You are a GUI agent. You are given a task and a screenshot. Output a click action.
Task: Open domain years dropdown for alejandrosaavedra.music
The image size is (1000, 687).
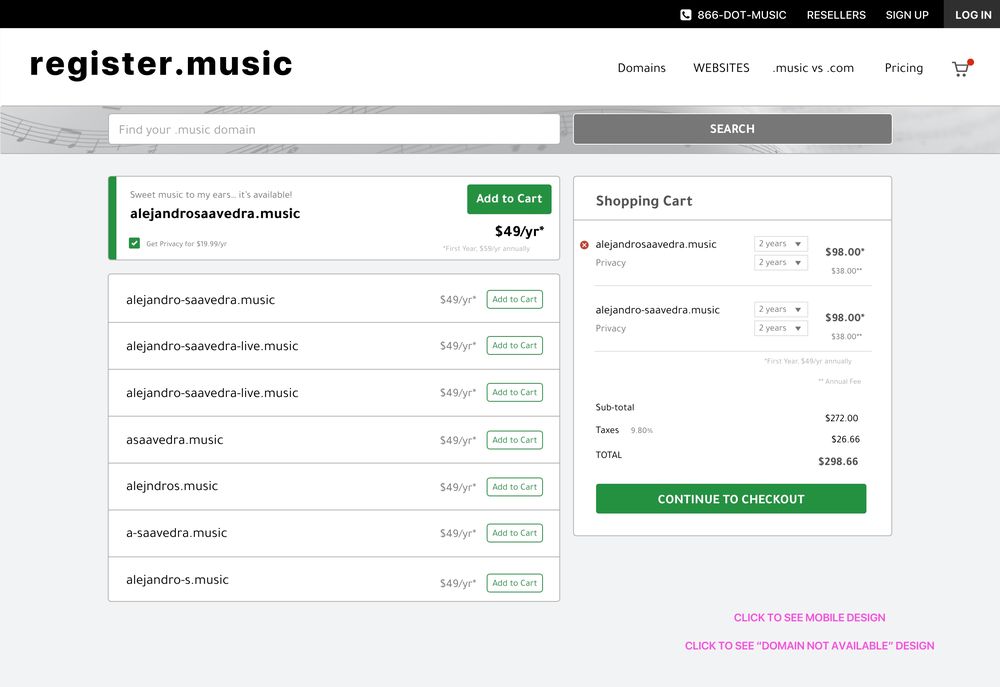[x=781, y=244]
